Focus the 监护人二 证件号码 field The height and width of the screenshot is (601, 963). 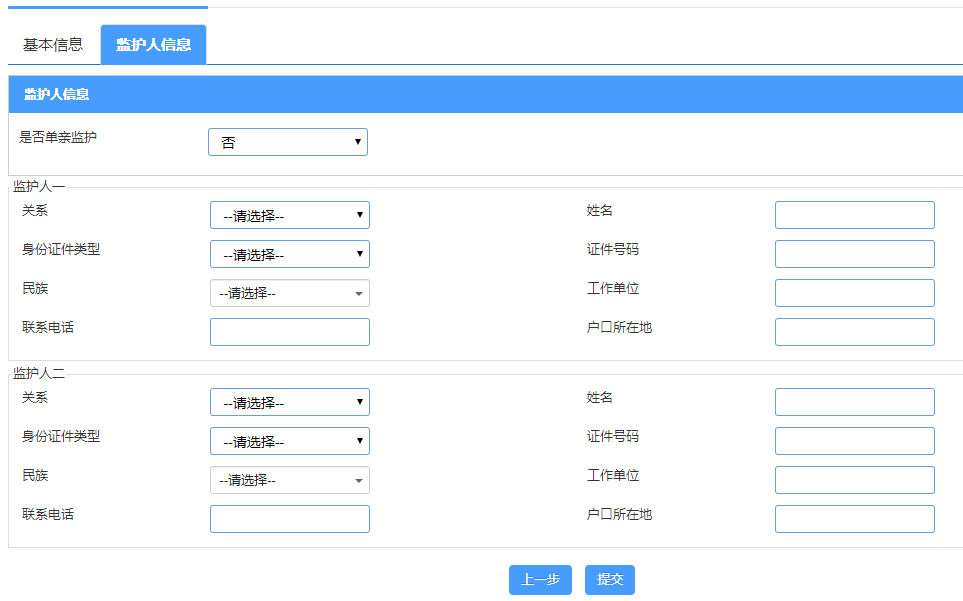pos(855,441)
